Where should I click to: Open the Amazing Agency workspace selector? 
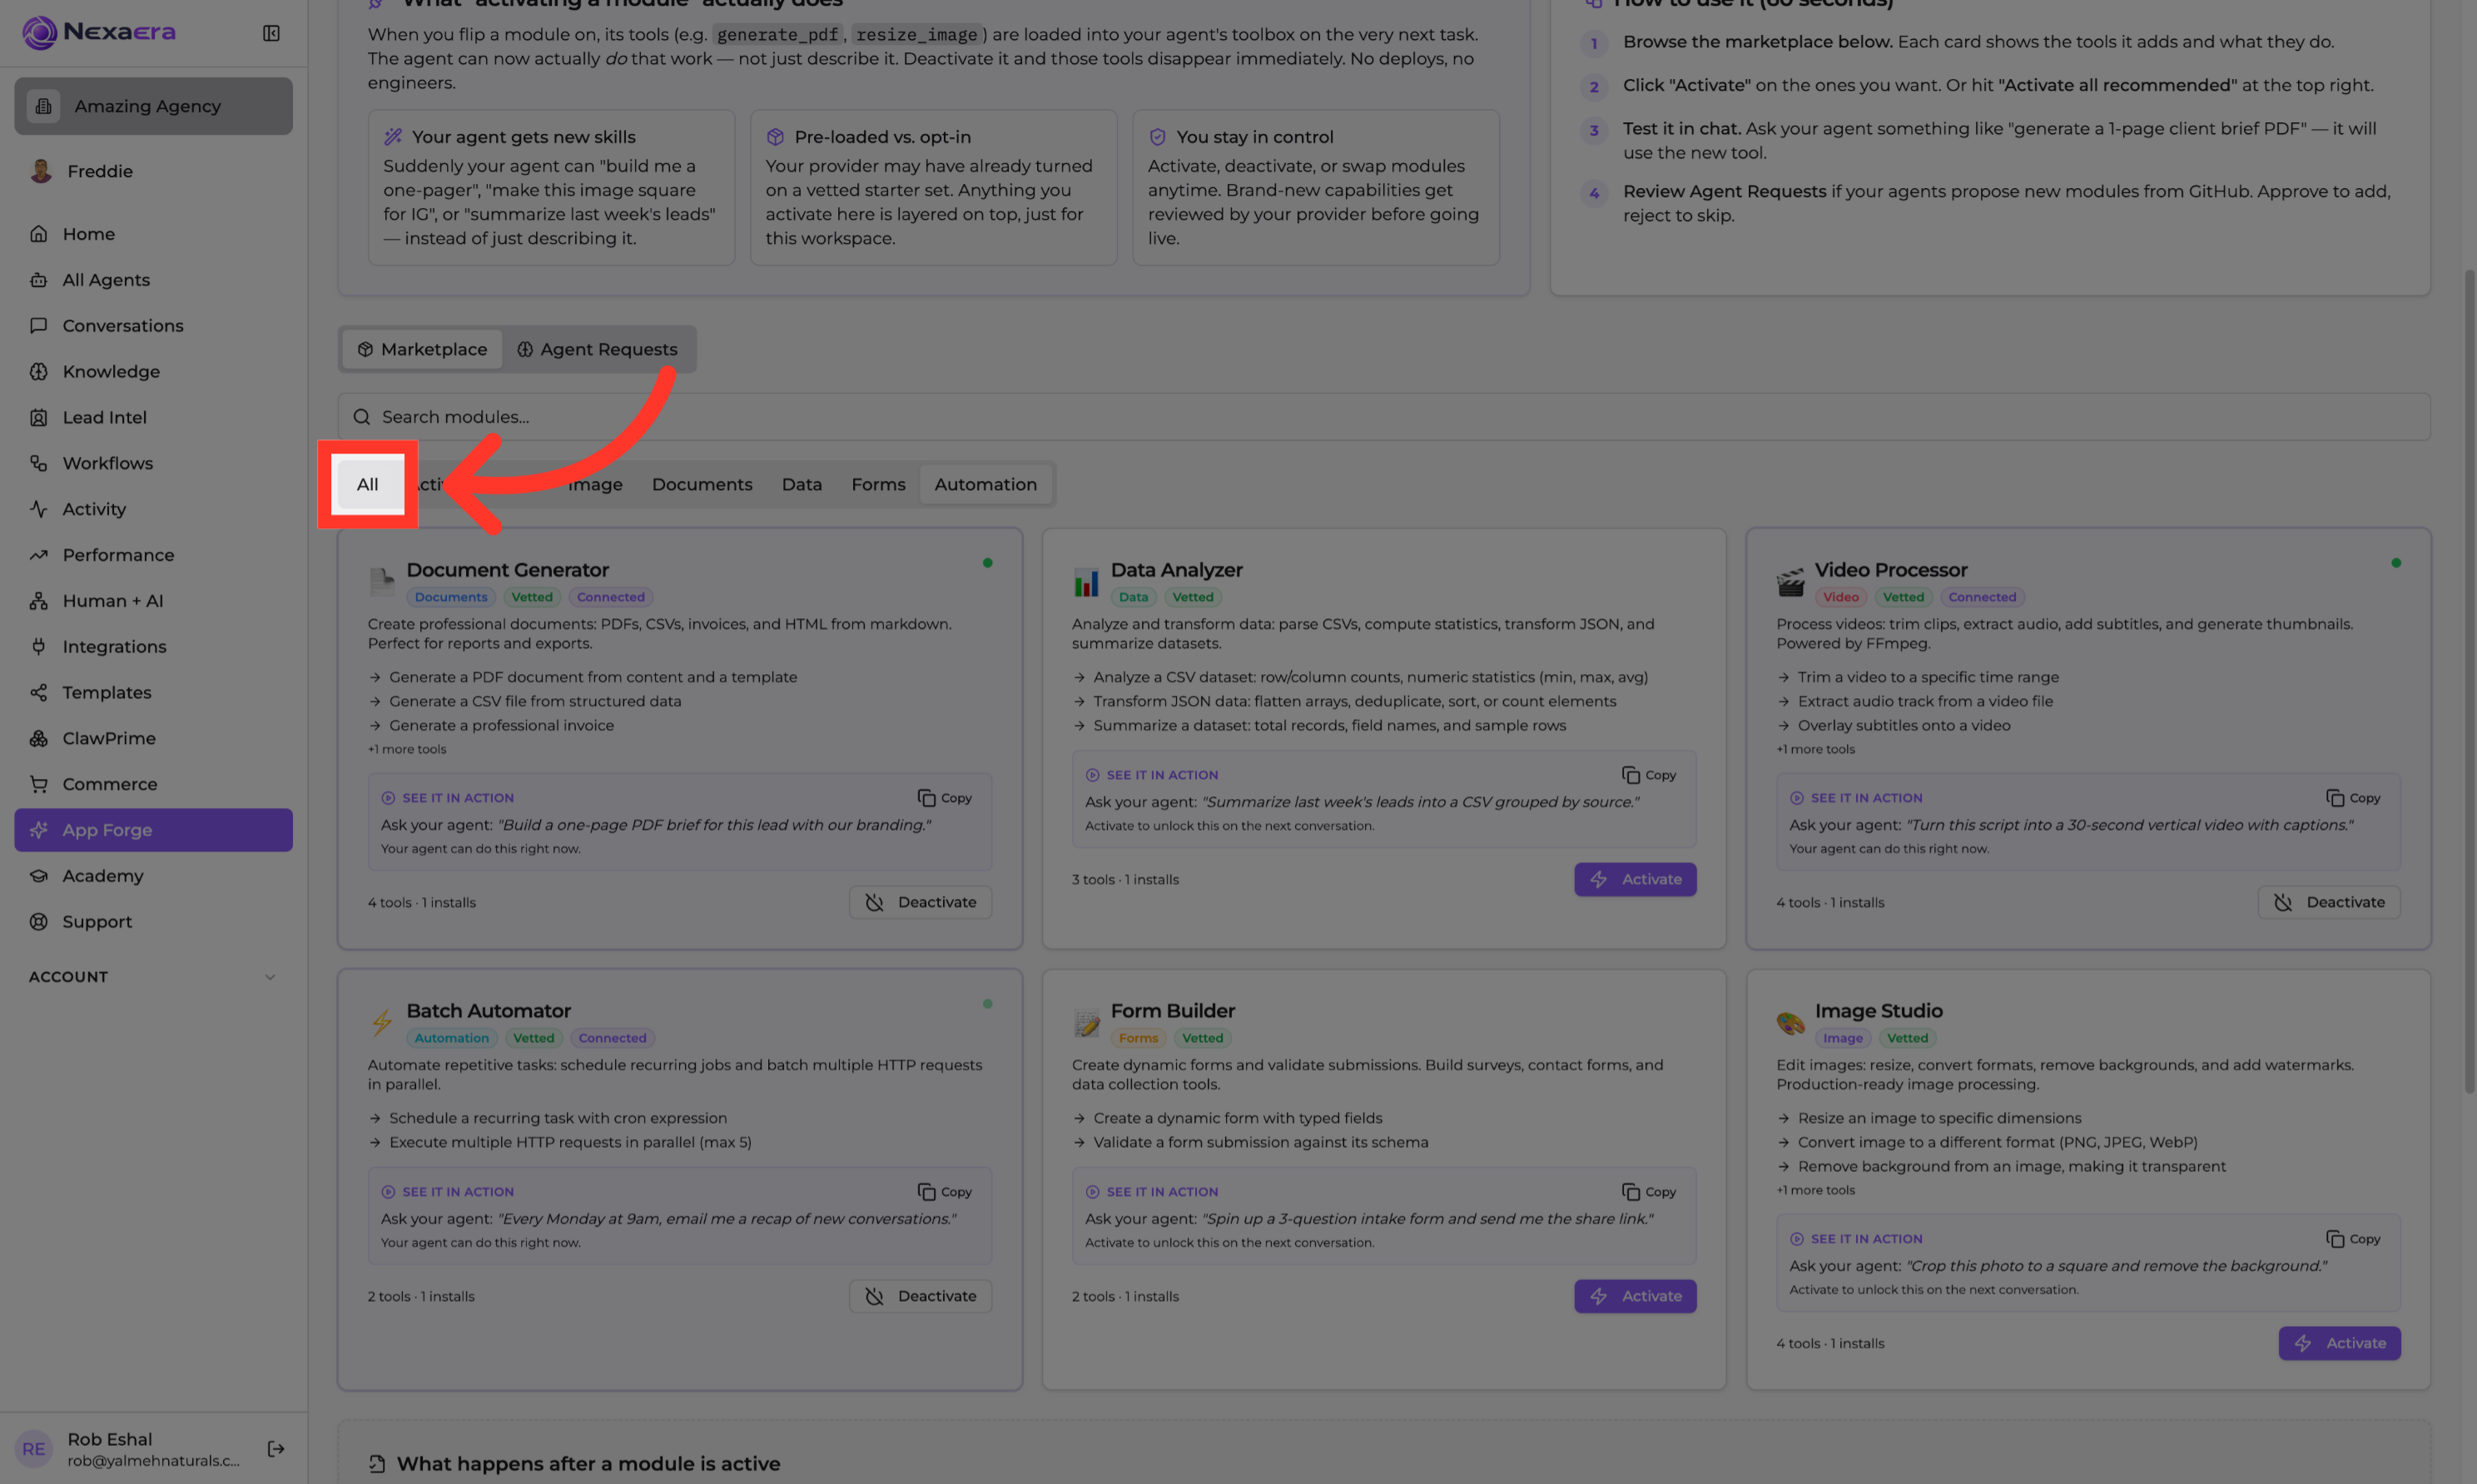point(153,106)
